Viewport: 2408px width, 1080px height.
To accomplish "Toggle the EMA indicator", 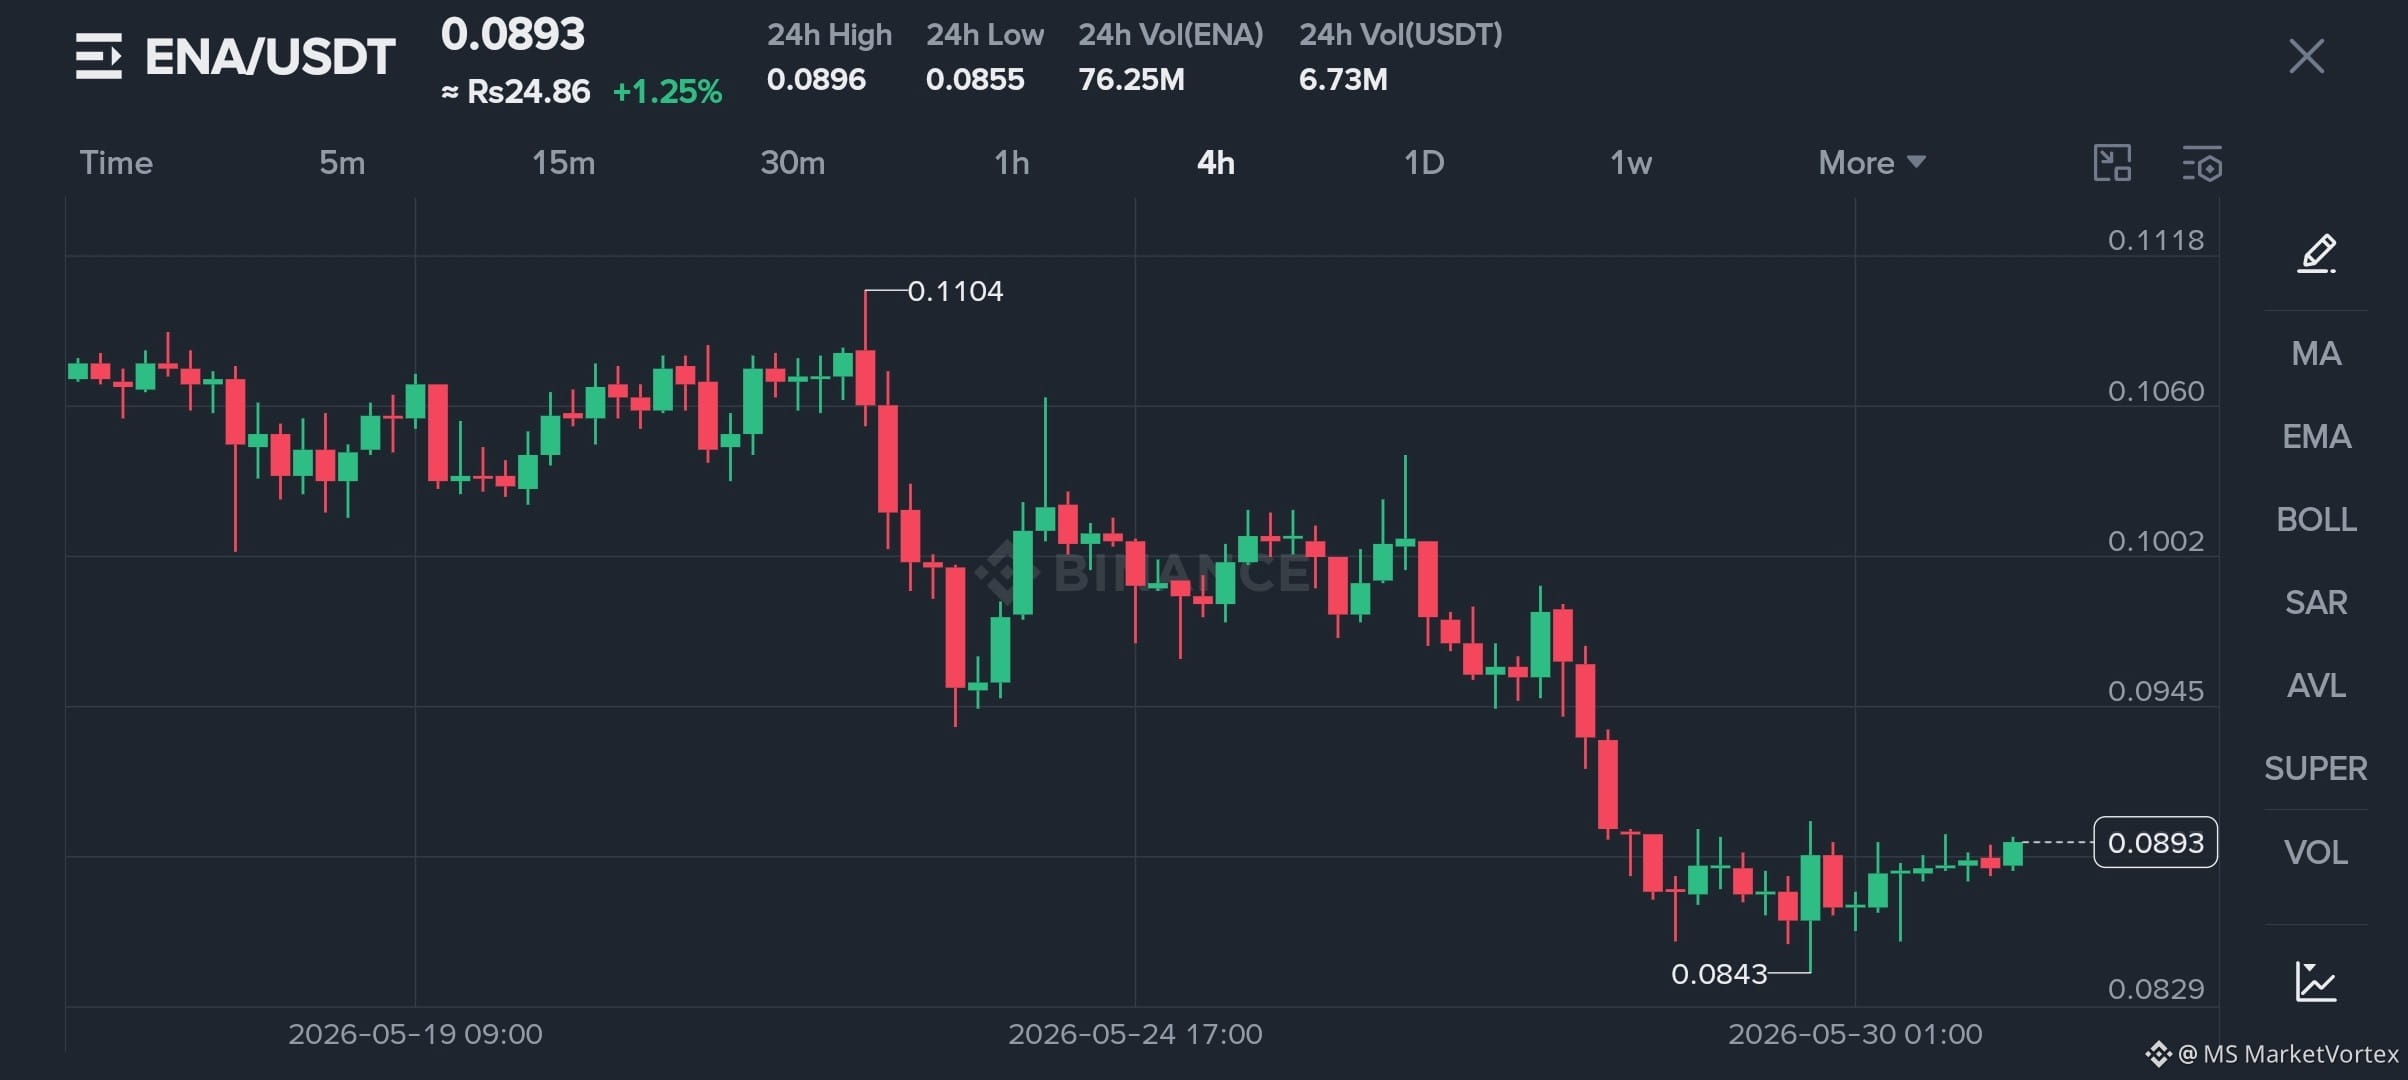I will [x=2316, y=436].
